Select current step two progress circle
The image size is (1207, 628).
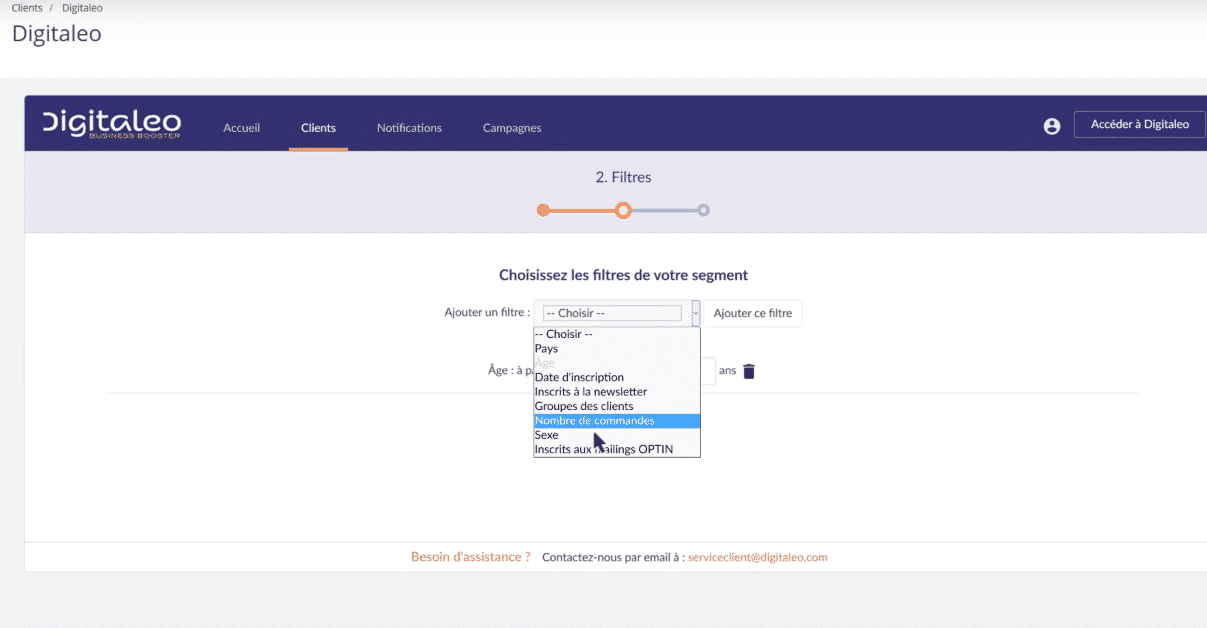pos(623,210)
